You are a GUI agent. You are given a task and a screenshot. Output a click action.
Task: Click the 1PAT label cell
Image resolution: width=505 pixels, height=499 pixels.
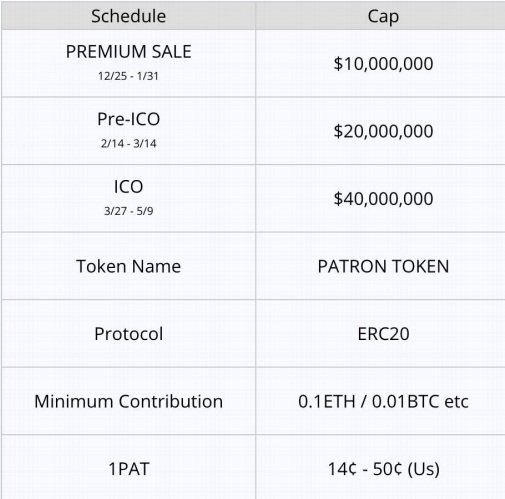(x=128, y=467)
